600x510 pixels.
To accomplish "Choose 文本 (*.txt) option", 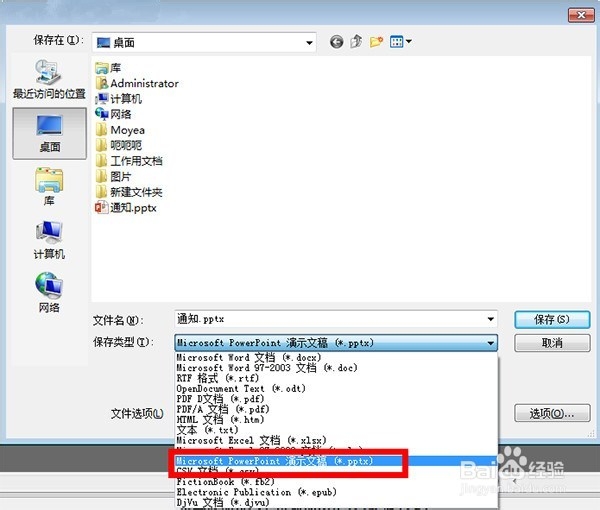I will click(336, 430).
